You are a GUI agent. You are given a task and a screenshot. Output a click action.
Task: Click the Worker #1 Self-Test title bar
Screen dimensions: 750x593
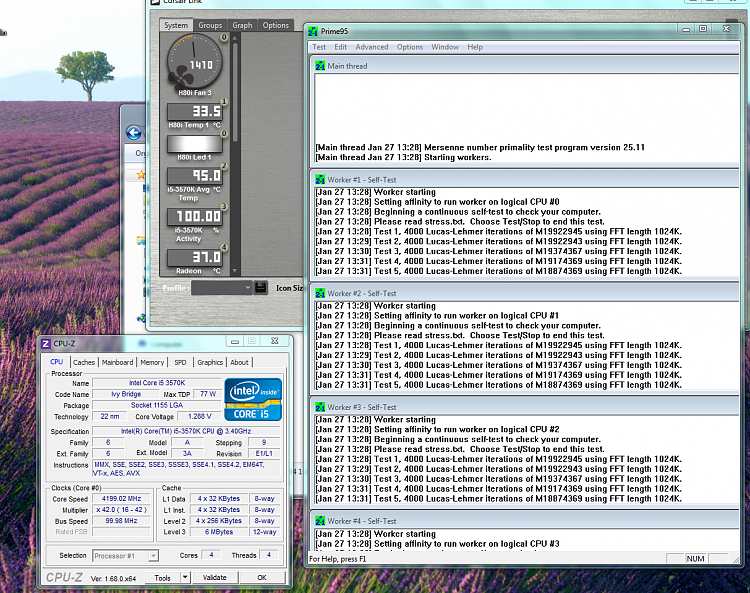[525, 180]
